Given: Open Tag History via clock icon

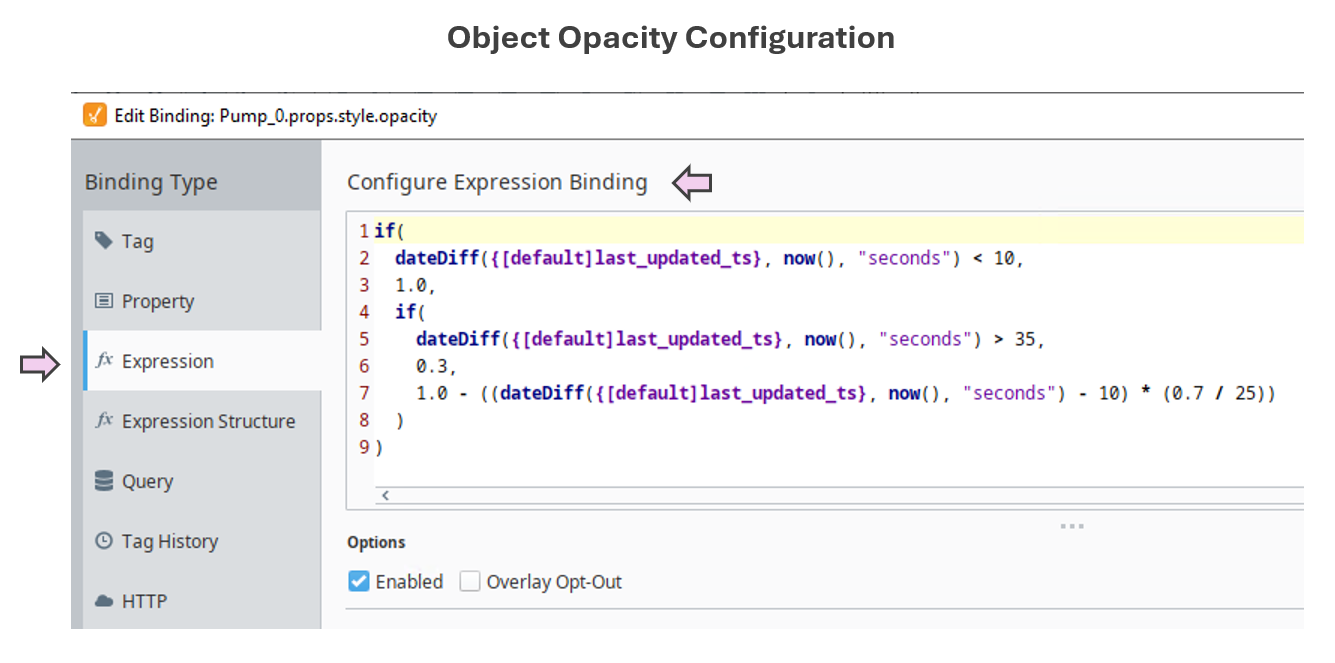Looking at the screenshot, I should pyautogui.click(x=103, y=541).
